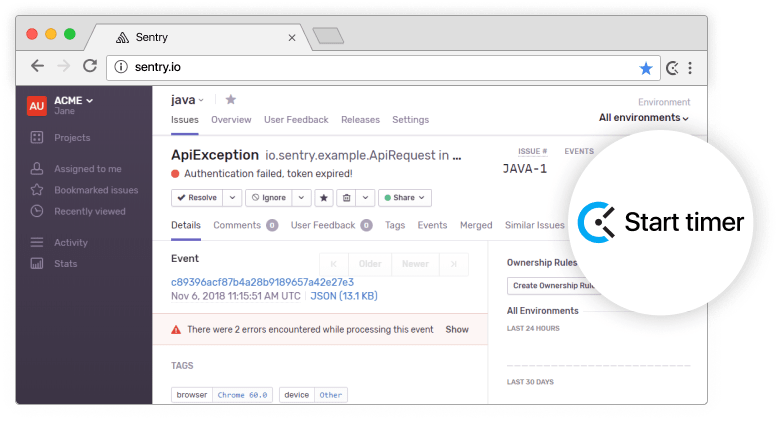Open the Clockify extension icon in toolbar
Screen dimensions: 780x431
[x=673, y=68]
